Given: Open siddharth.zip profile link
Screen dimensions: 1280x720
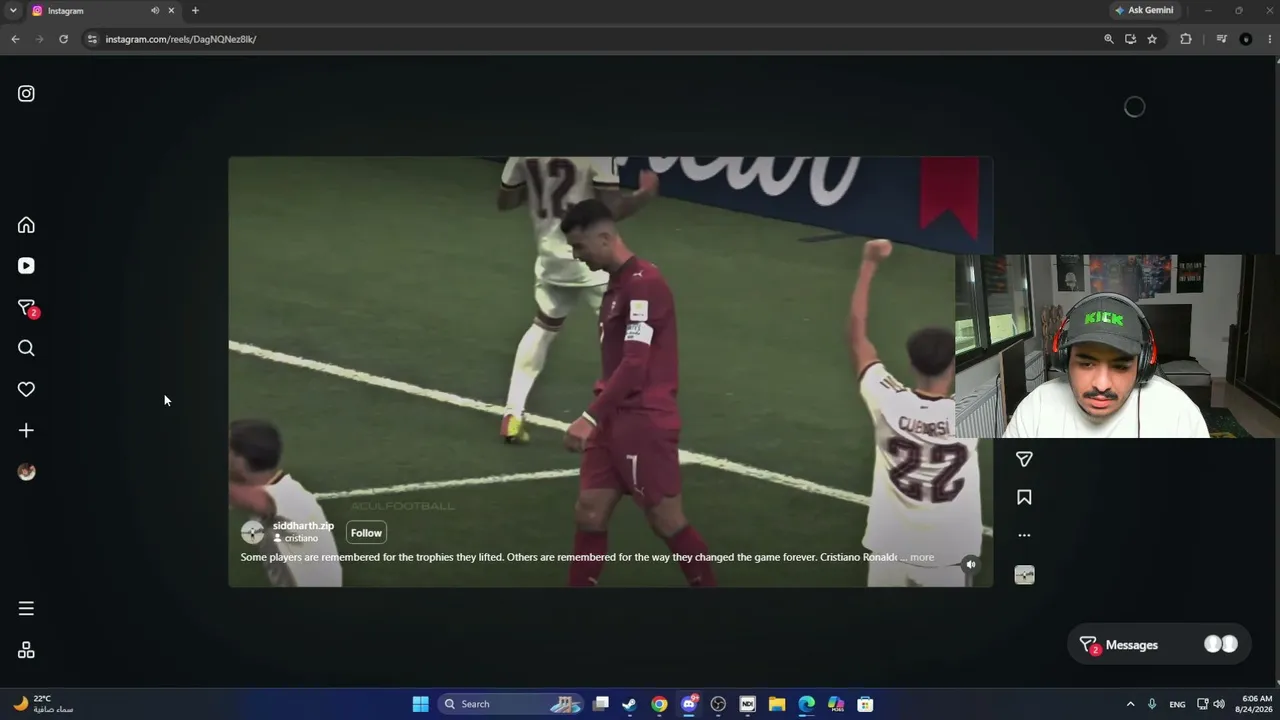Looking at the screenshot, I should pos(303,526).
